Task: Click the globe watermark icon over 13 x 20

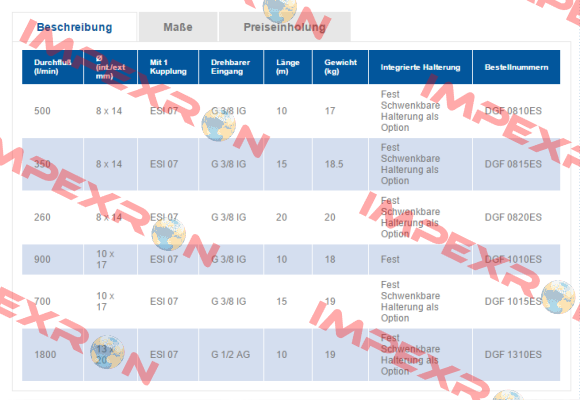Action: coord(107,353)
